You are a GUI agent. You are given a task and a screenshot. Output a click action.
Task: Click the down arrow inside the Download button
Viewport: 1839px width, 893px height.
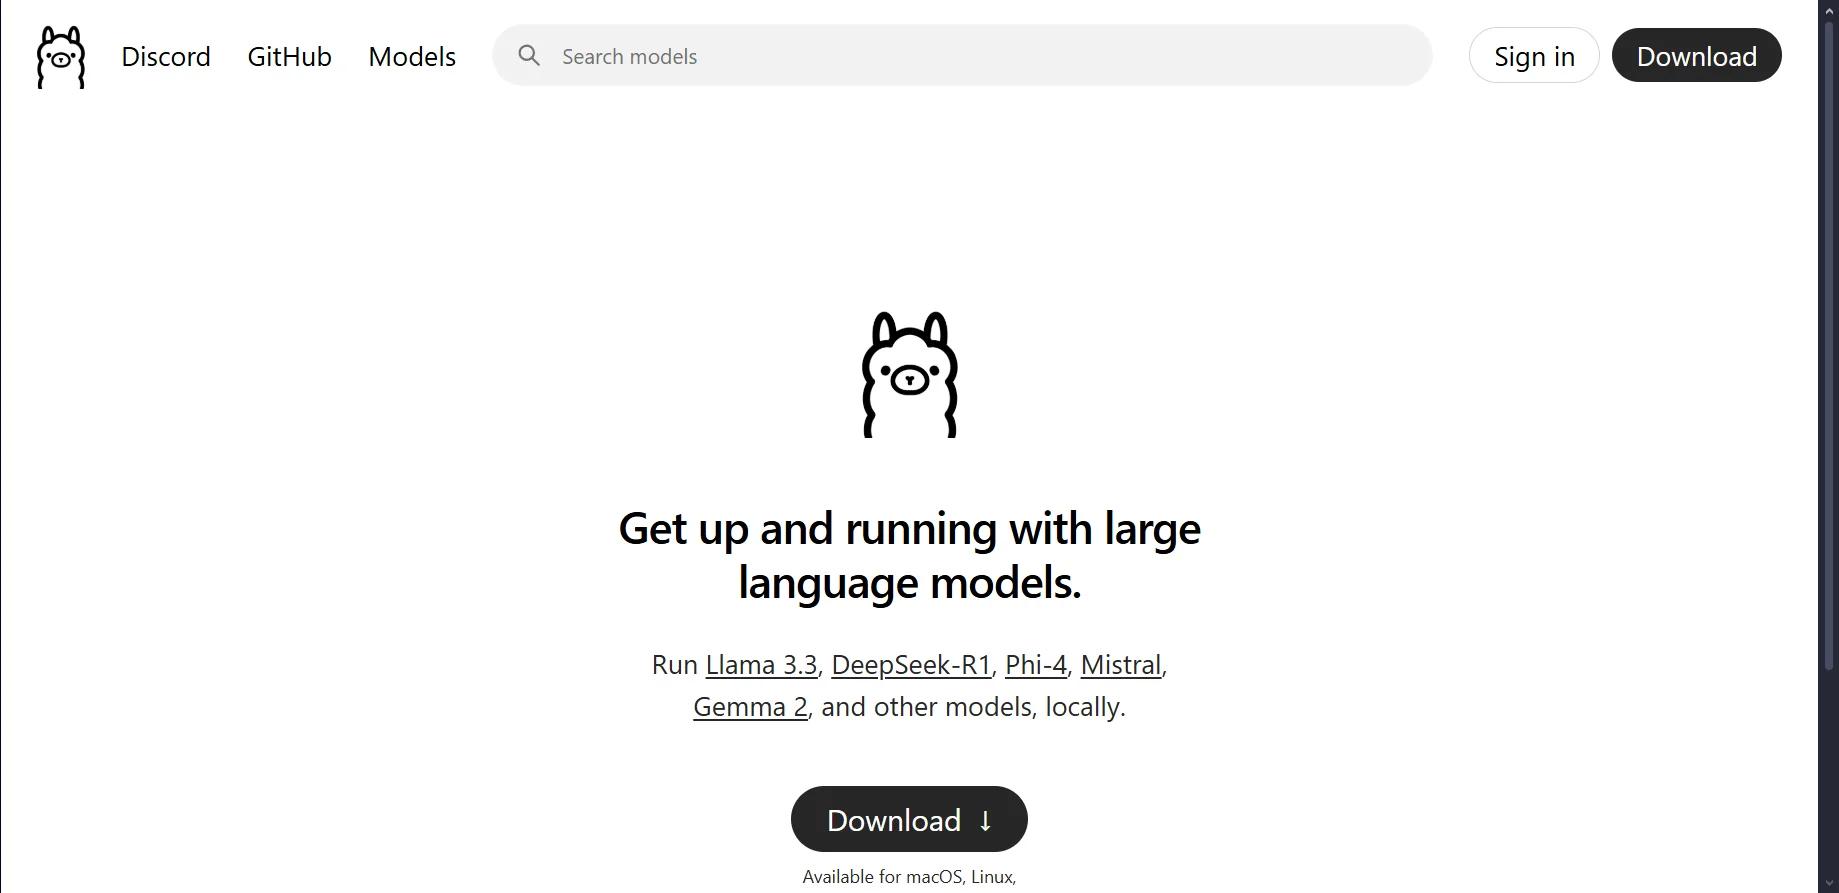coord(985,821)
